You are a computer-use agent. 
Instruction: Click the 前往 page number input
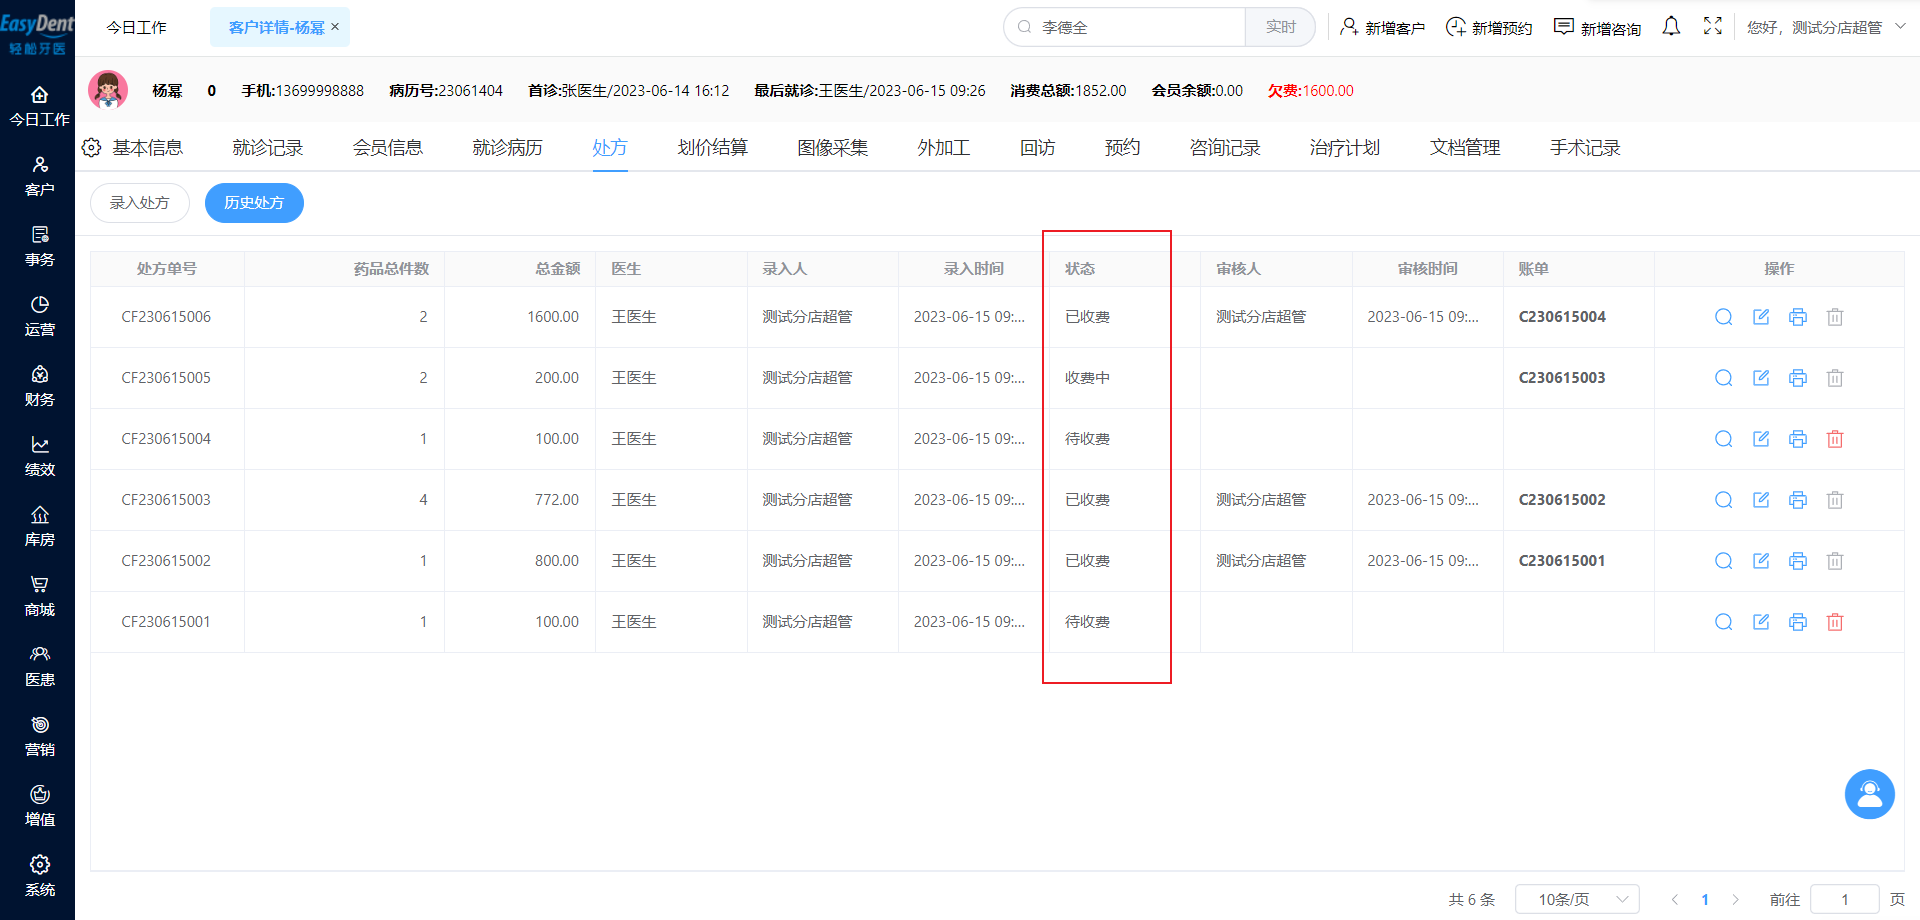click(1845, 899)
